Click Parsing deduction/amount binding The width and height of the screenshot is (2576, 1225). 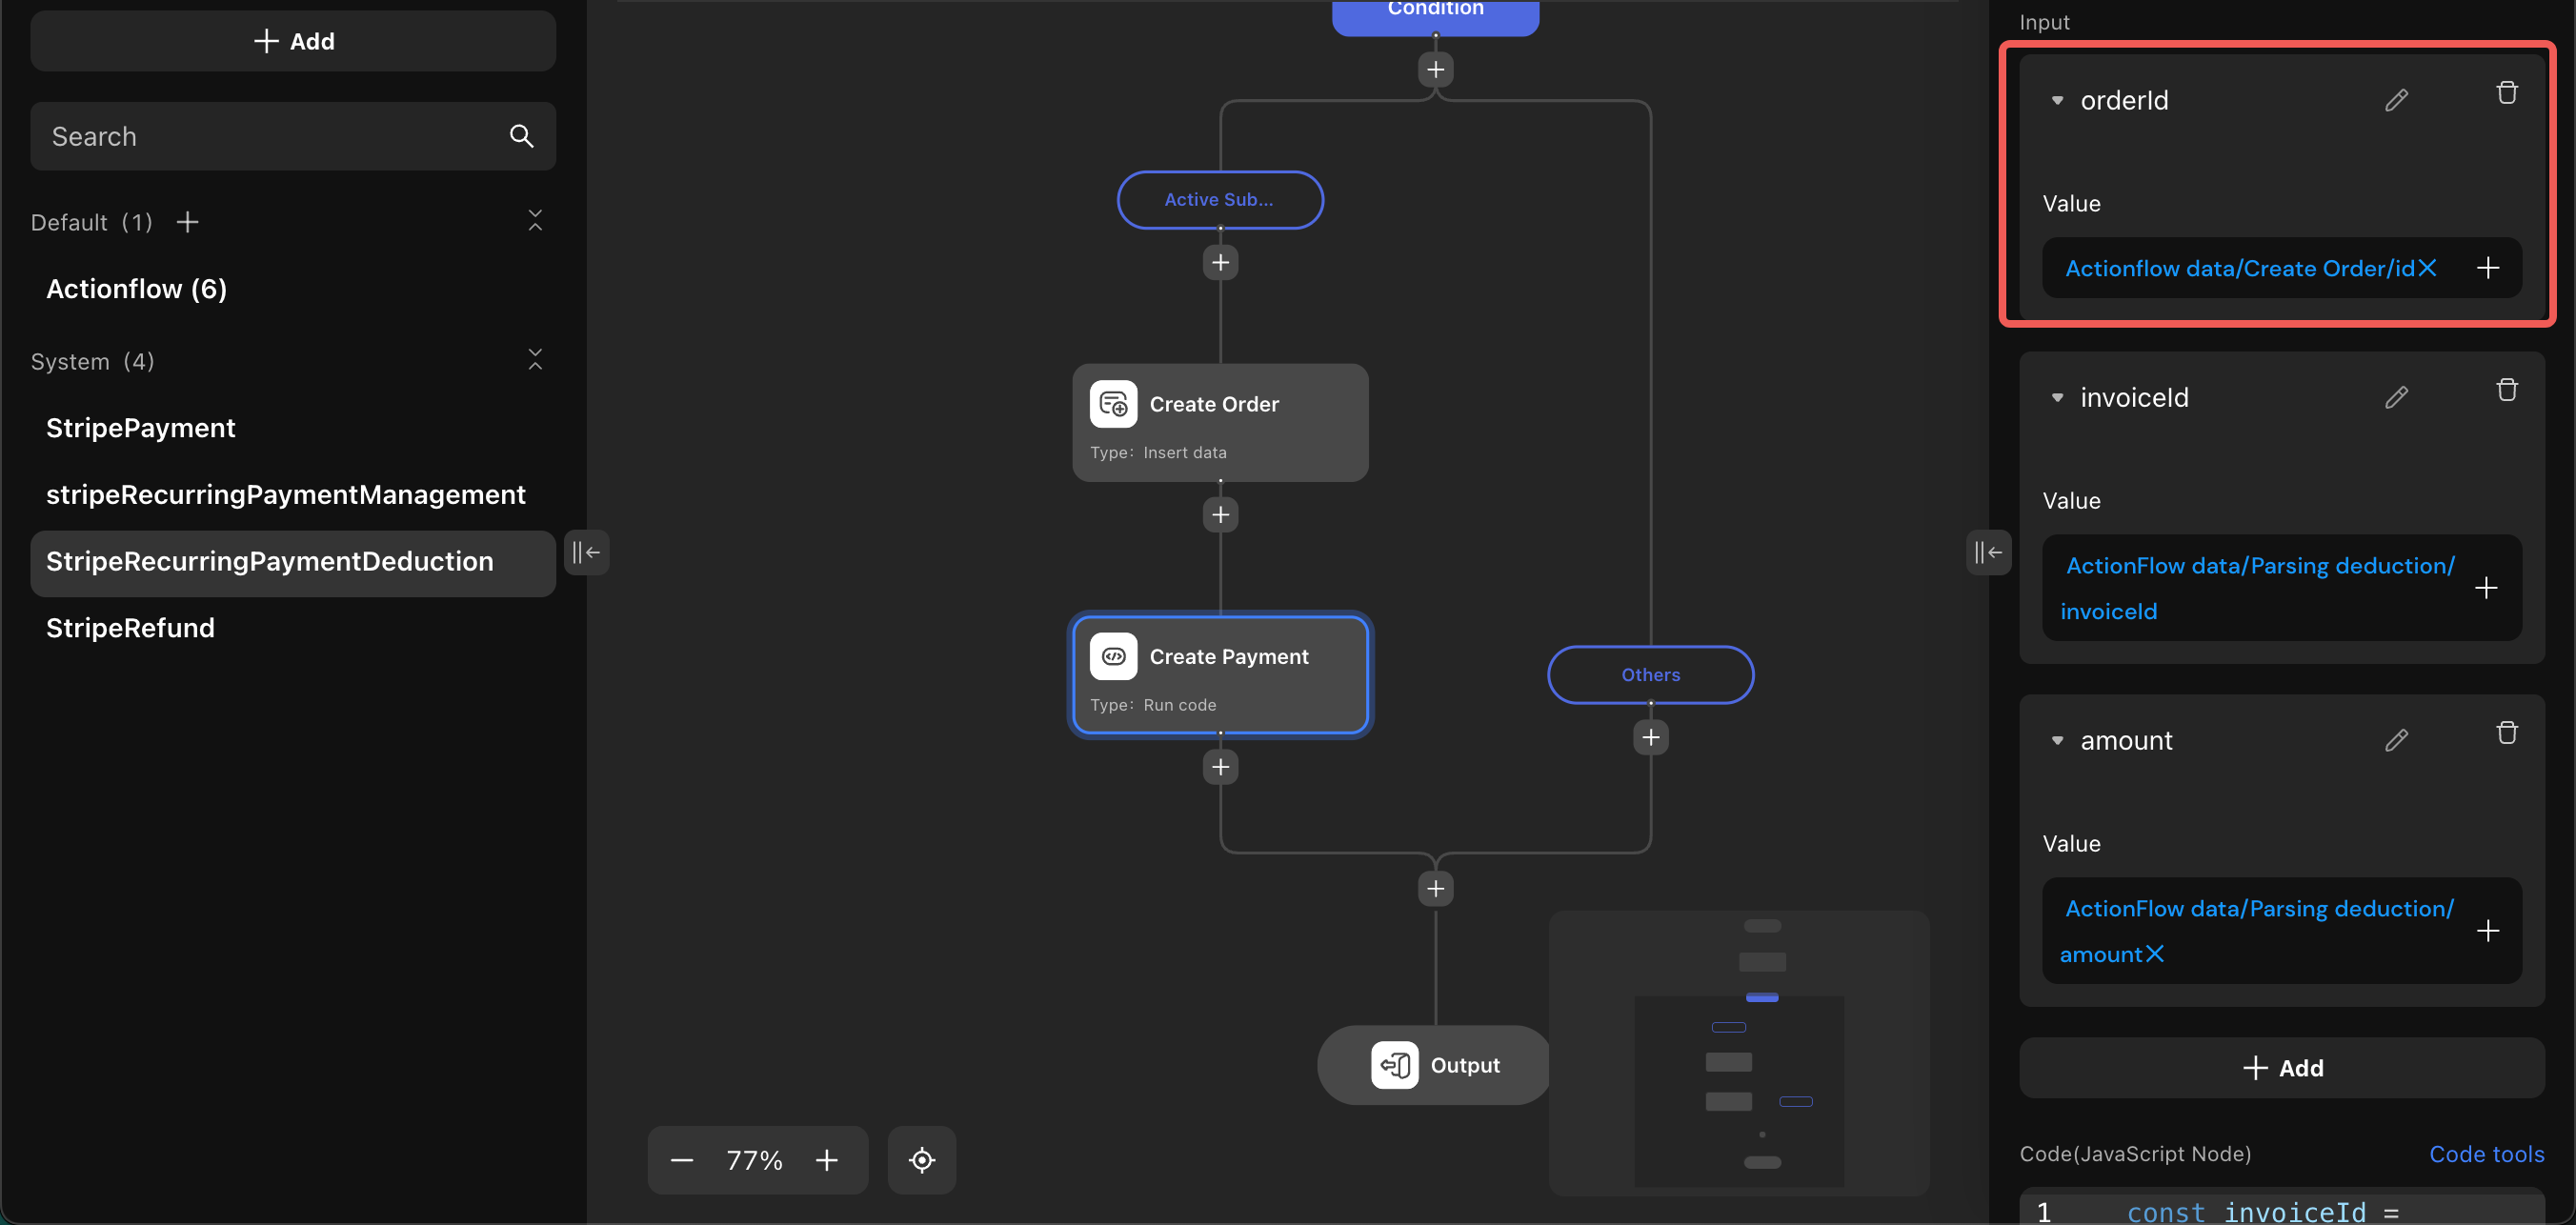[x=2257, y=931]
